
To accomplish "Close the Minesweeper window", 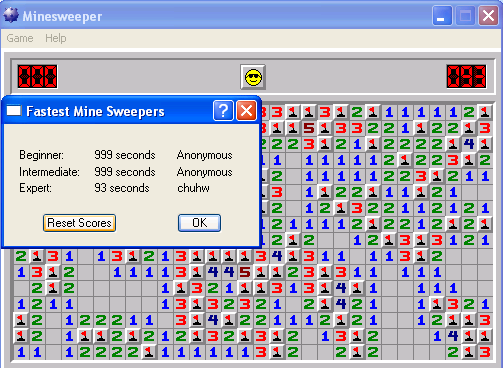I will [x=488, y=15].
